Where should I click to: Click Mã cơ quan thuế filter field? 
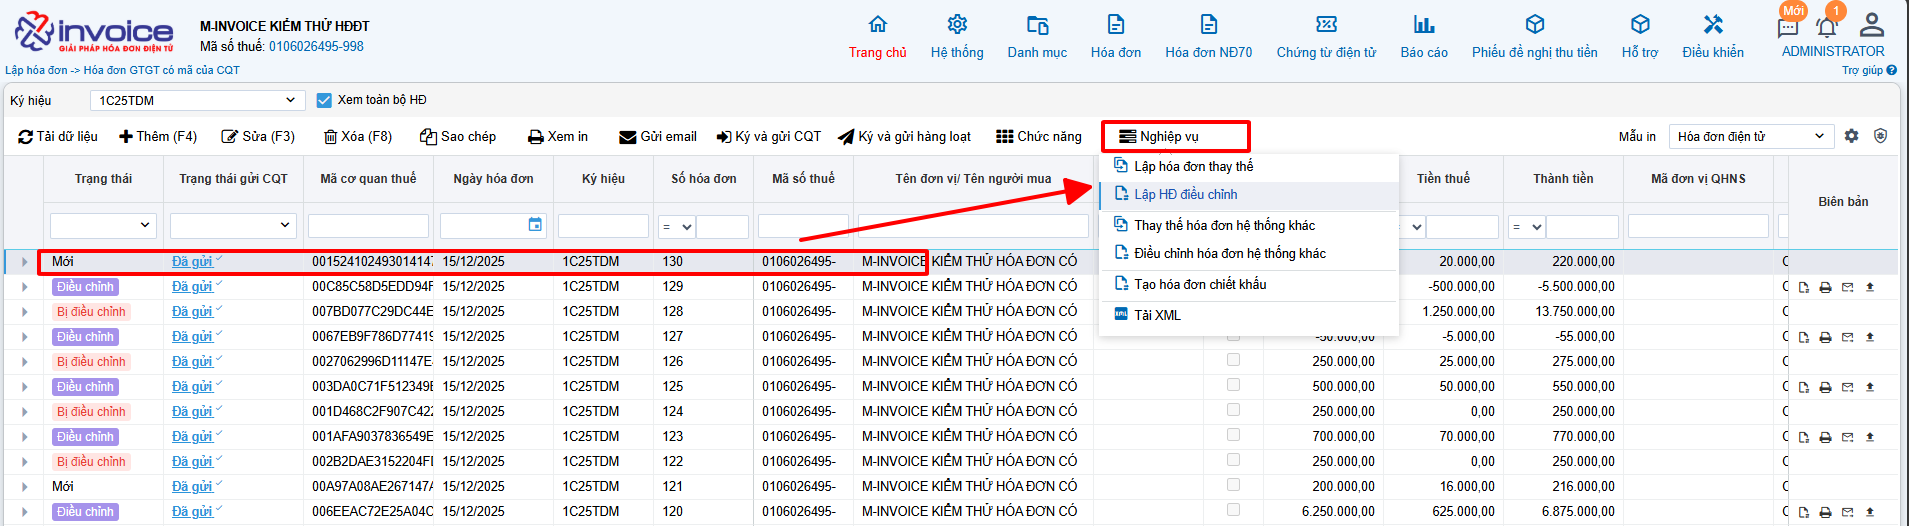pos(368,226)
